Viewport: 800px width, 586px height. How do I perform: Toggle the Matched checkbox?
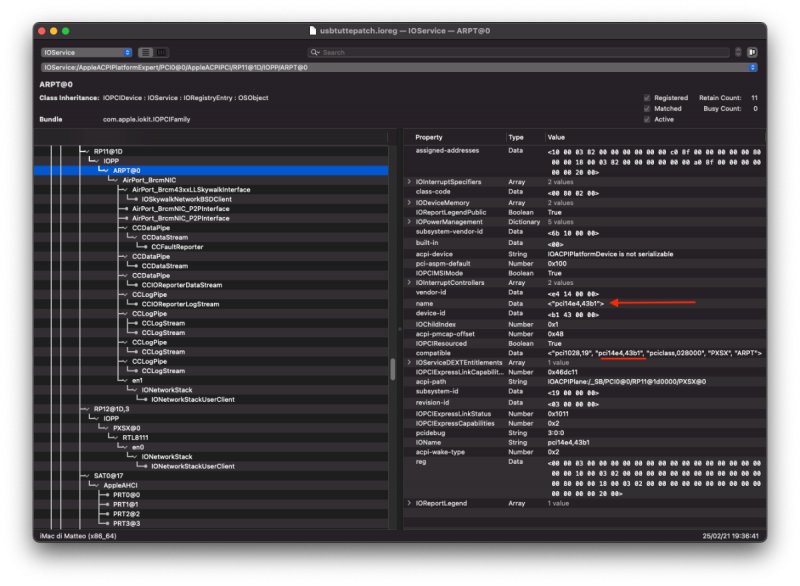[647, 108]
